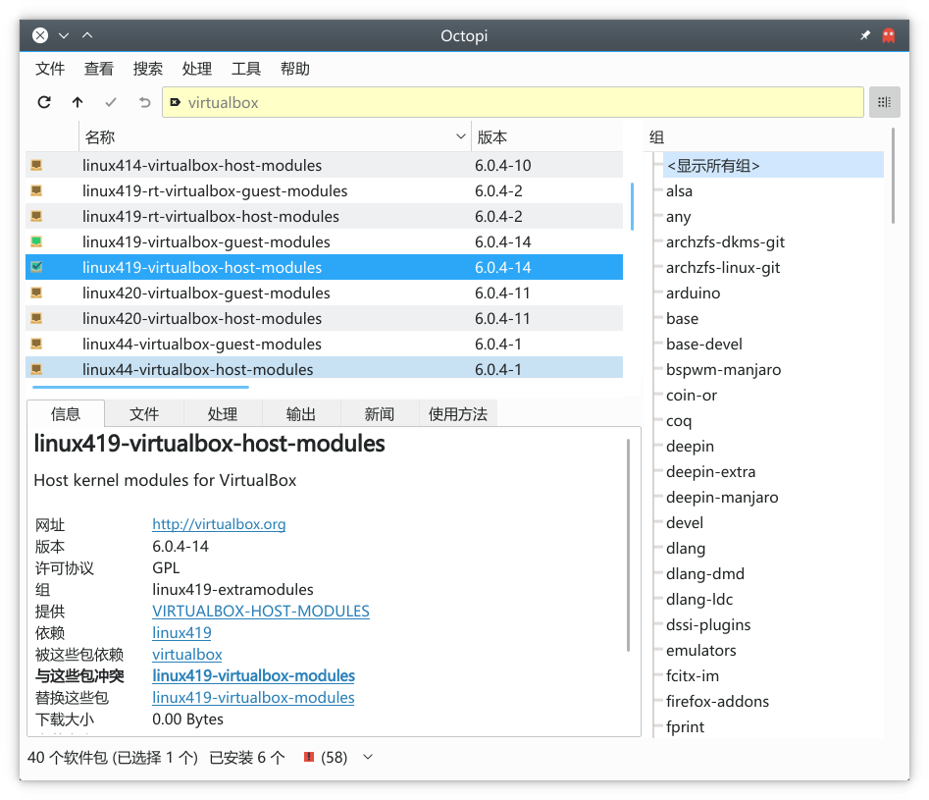Select the emulators group
This screenshot has width=929, height=800.
[x=701, y=650]
